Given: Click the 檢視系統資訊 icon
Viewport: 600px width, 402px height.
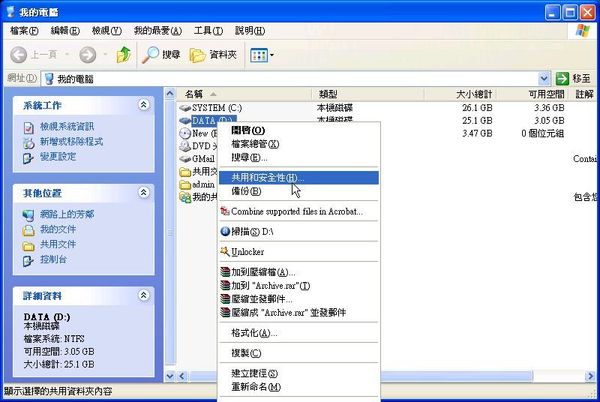Looking at the screenshot, I should [x=28, y=127].
